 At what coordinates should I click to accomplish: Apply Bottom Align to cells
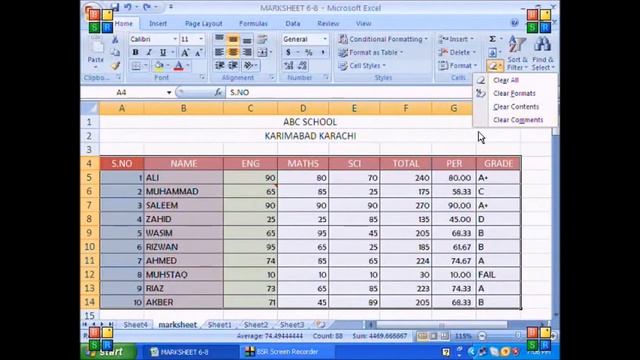(x=247, y=39)
